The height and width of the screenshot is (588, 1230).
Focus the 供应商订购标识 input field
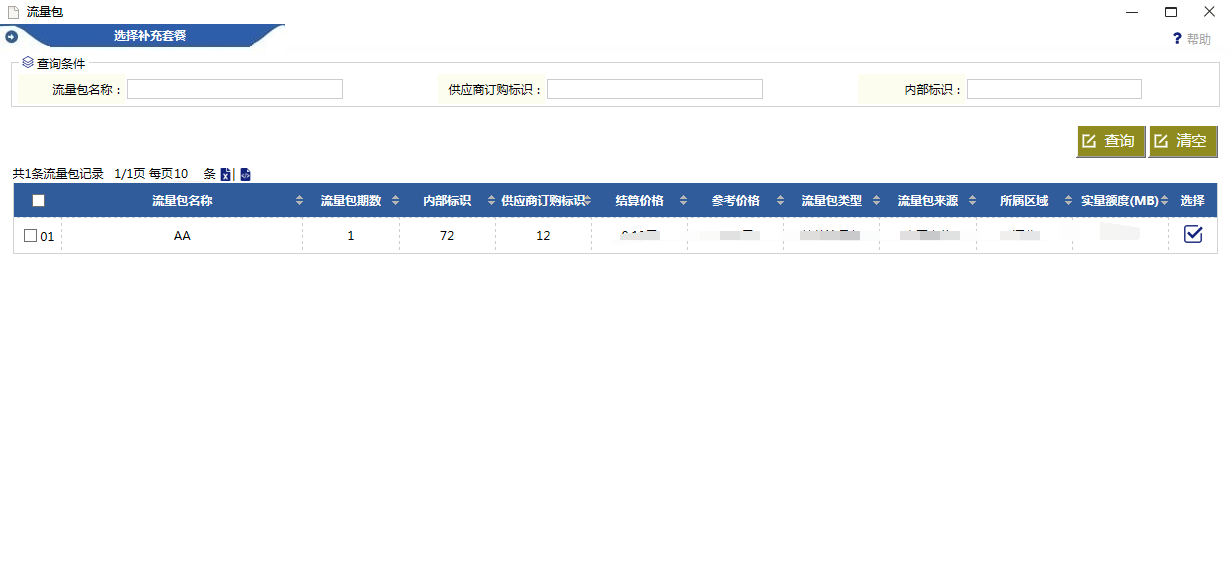655,89
